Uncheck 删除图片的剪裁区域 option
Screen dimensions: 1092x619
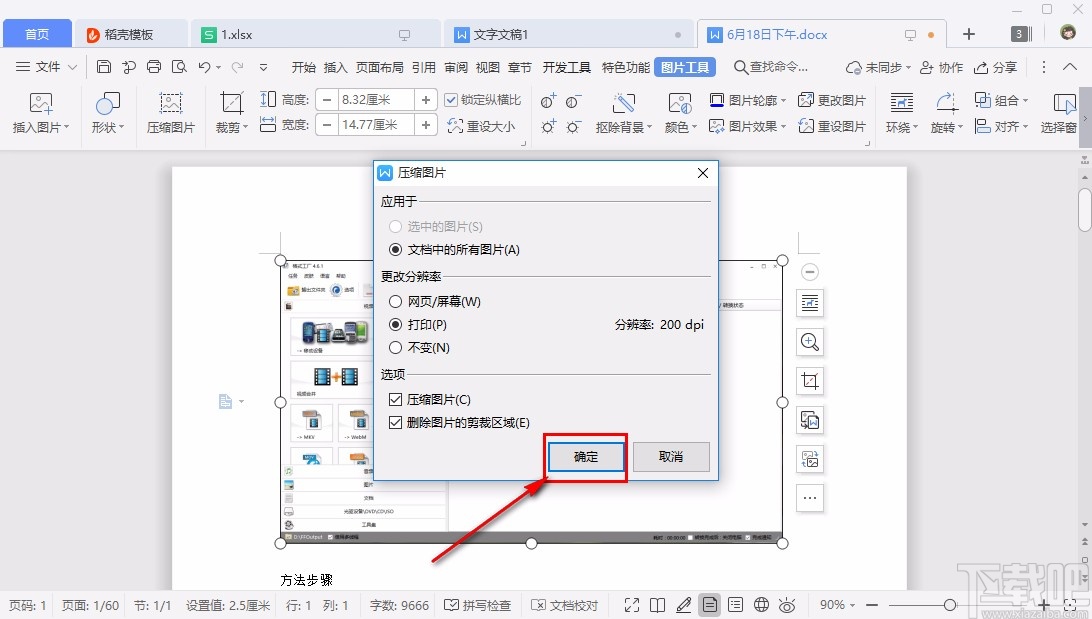click(x=394, y=421)
